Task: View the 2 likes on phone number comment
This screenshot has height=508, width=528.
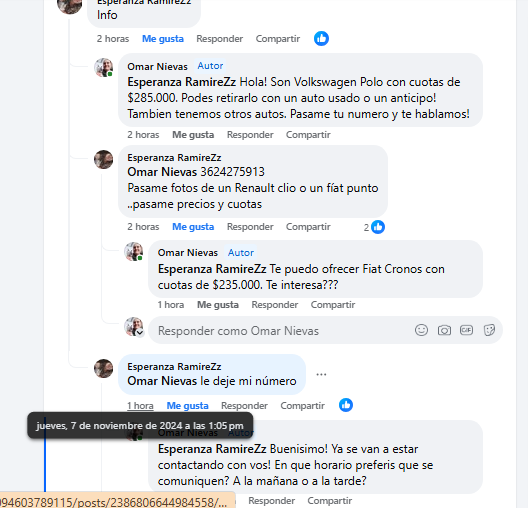Action: (374, 227)
